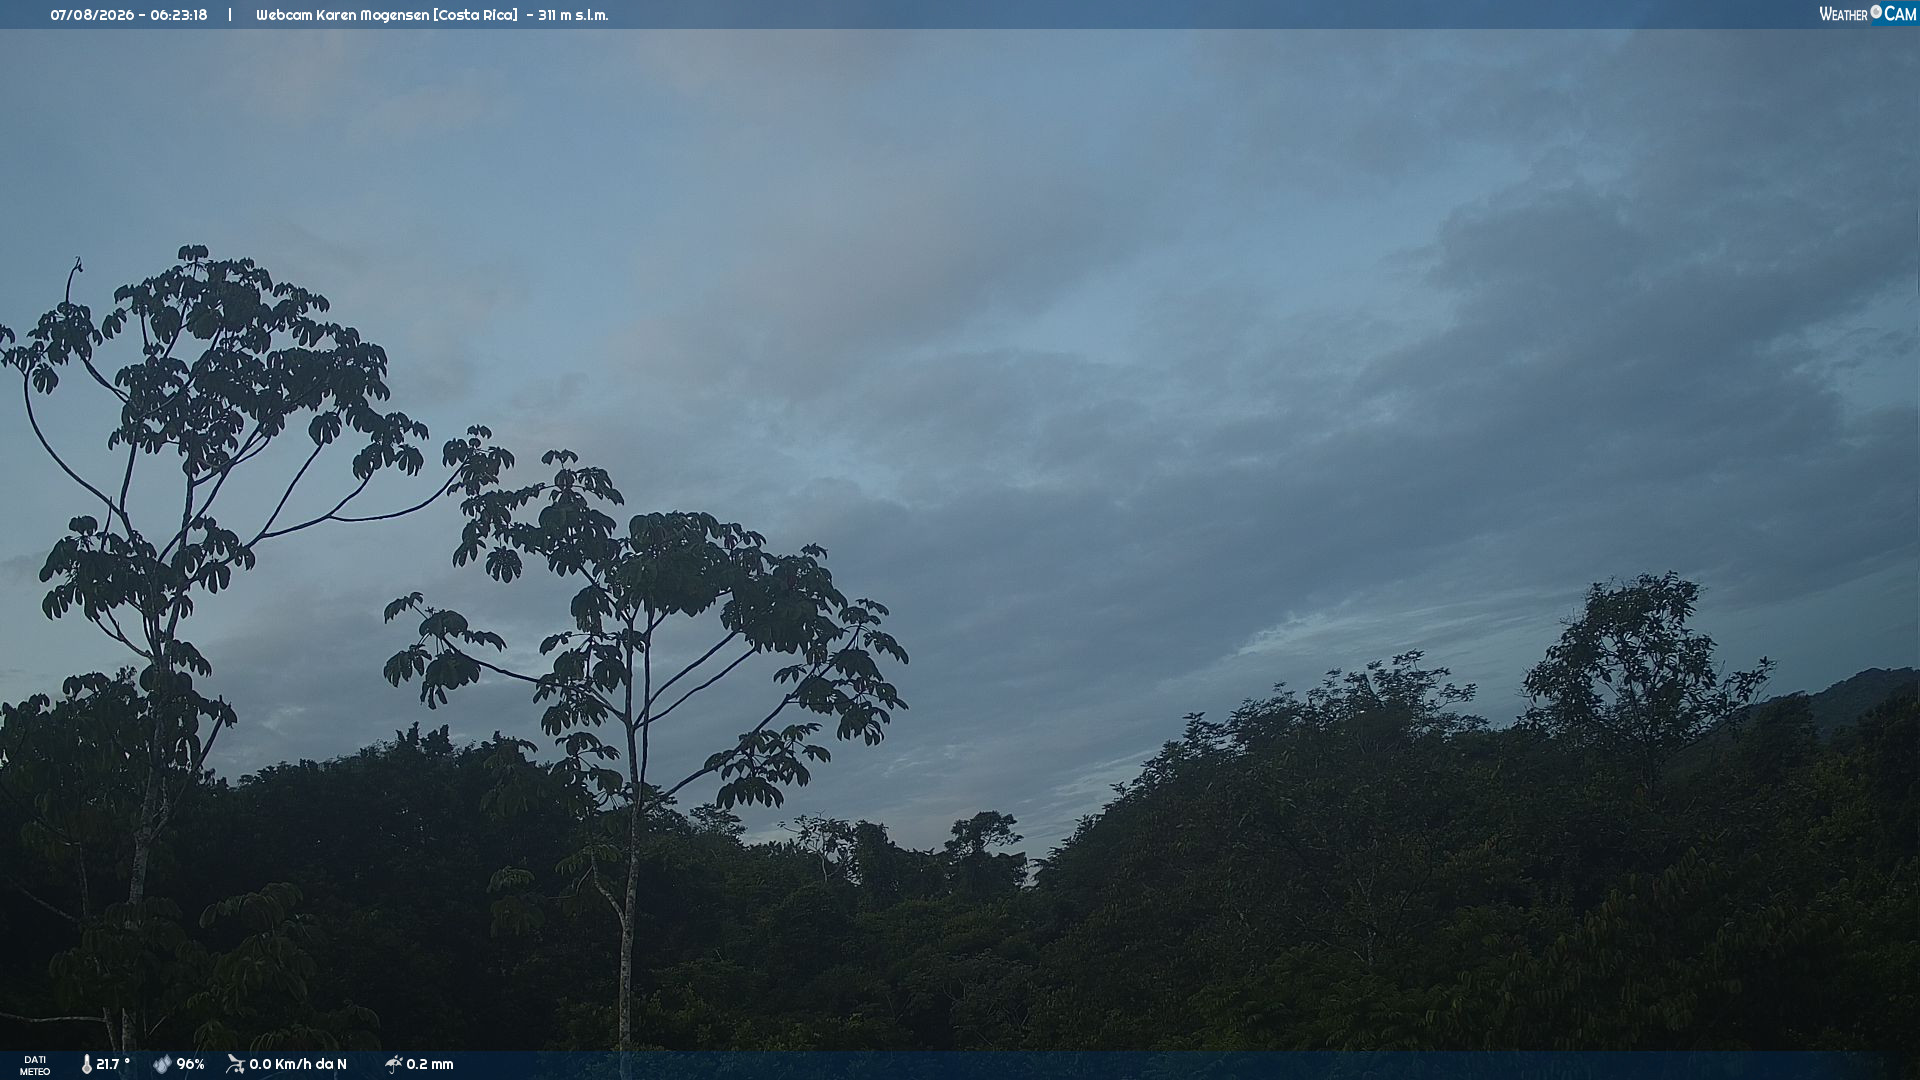Click the humidity droplets icon
This screenshot has width=1920, height=1080.
(162, 1064)
